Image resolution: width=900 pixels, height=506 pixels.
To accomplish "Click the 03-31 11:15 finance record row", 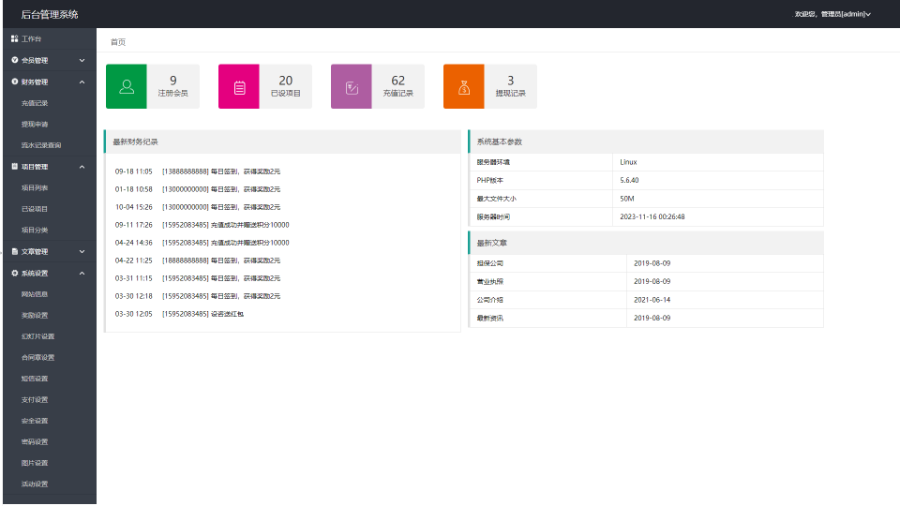I will click(197, 278).
